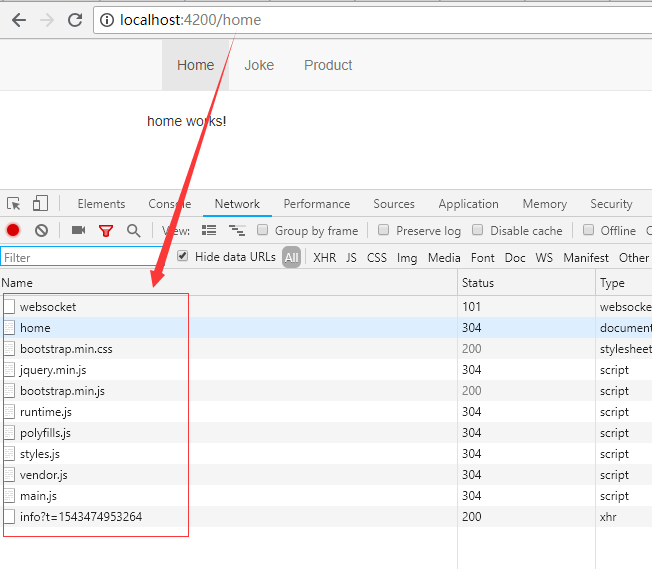Click the capture screenshots camera icon
This screenshot has height=569, width=652.
(78, 230)
